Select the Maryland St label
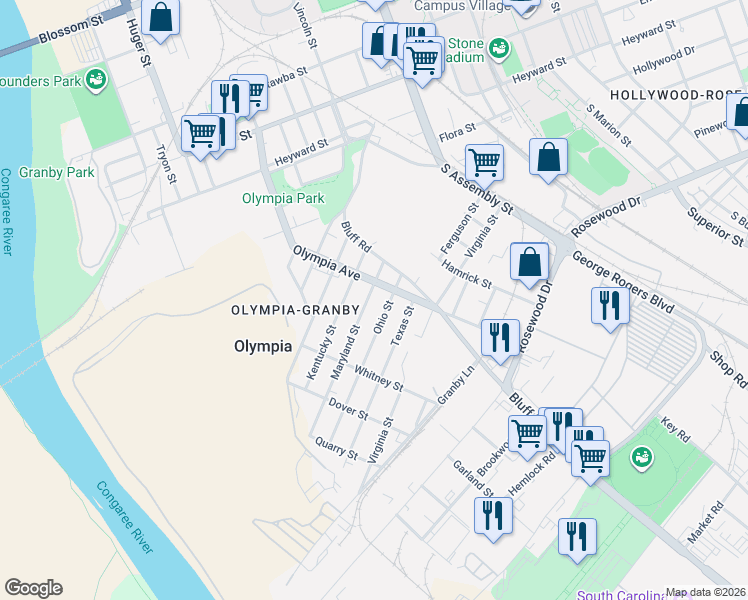This screenshot has width=748, height=600. [345, 352]
